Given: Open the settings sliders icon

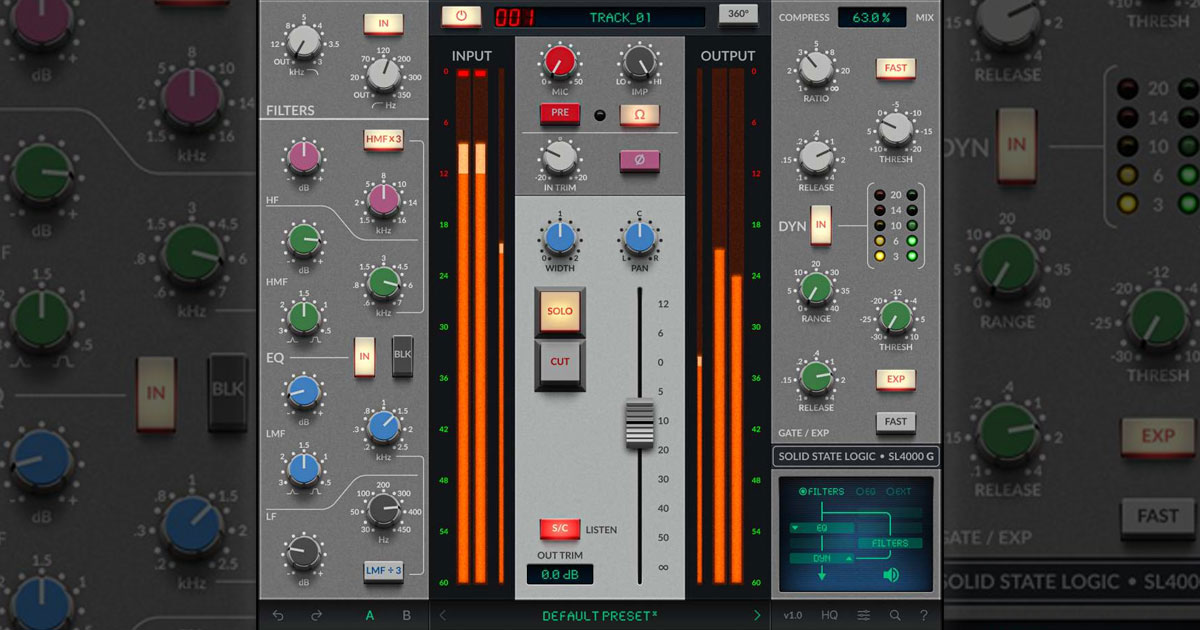Looking at the screenshot, I should (x=864, y=616).
